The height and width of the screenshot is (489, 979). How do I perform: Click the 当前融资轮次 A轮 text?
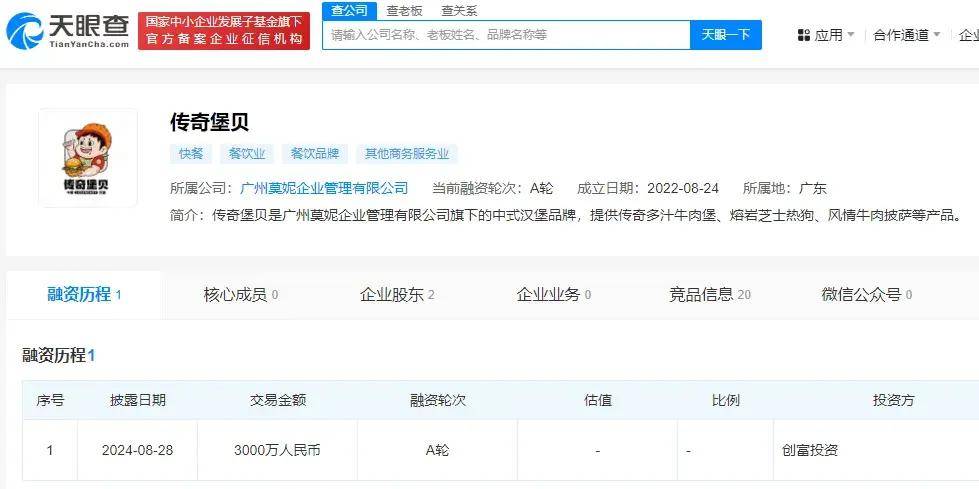tap(493, 188)
